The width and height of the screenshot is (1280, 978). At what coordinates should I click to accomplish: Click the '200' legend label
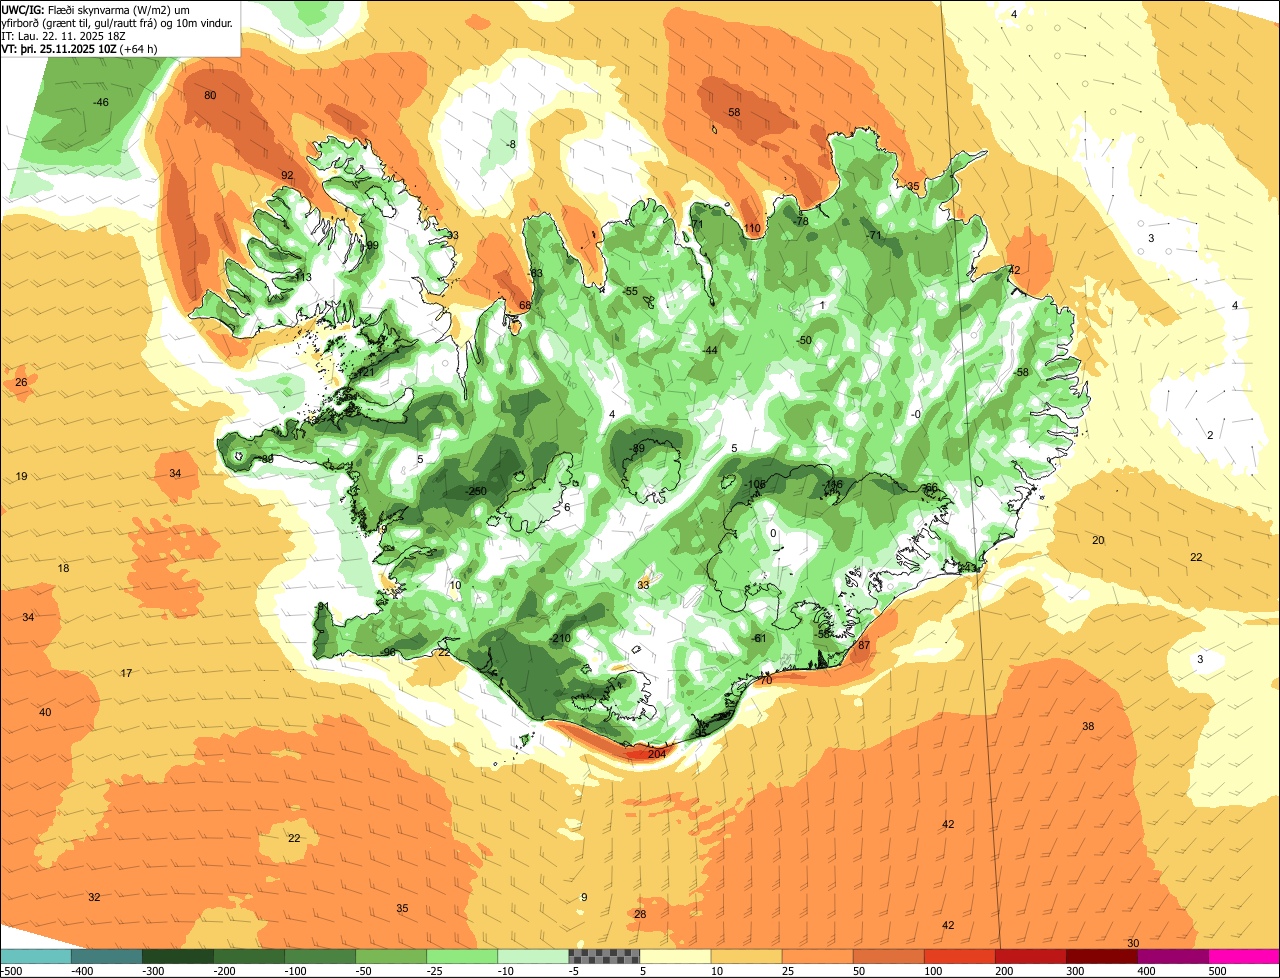[x=1003, y=970]
